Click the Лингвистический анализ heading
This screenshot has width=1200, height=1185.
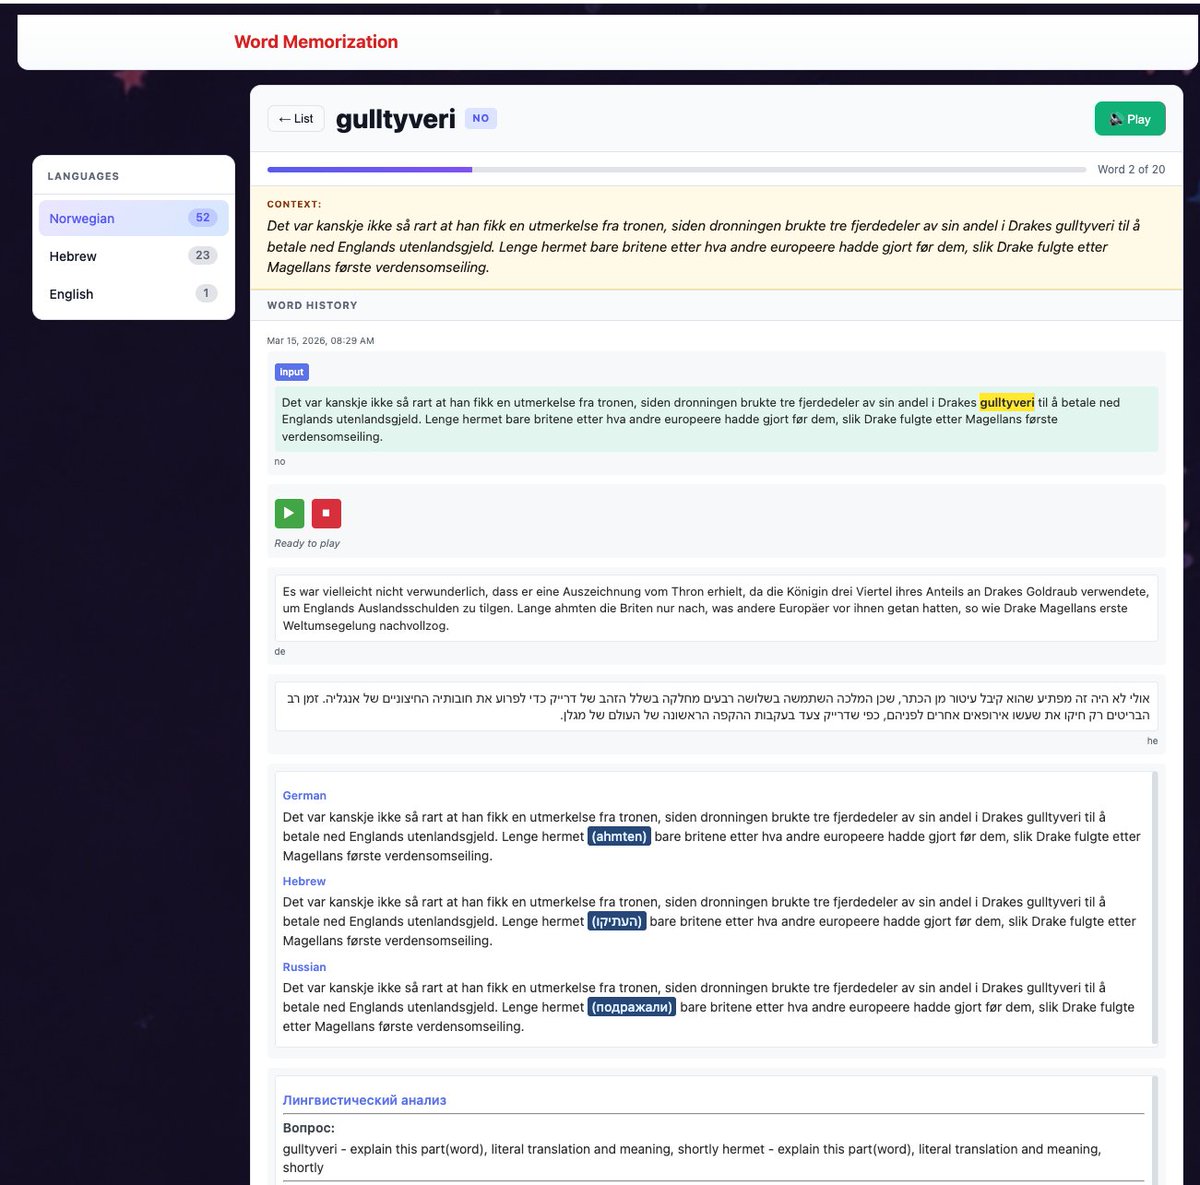click(364, 1100)
